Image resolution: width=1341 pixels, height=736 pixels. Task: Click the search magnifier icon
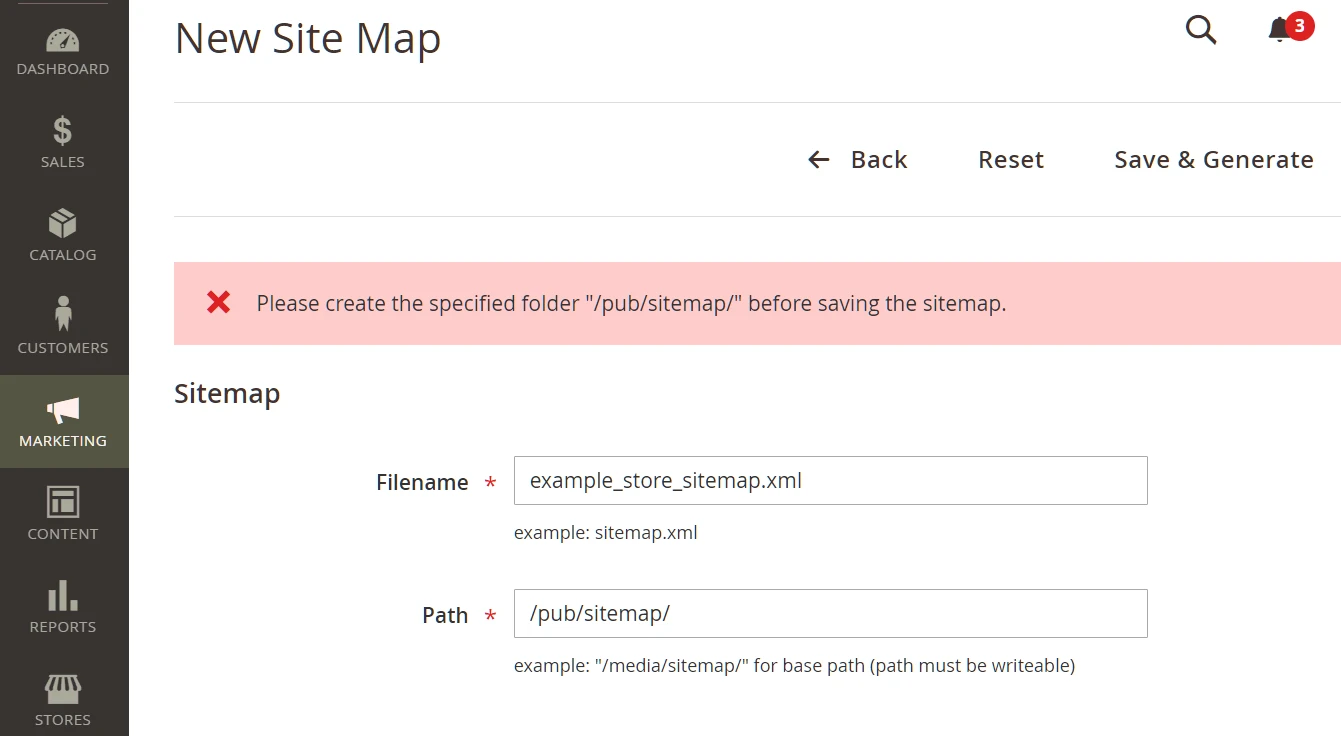1200,31
